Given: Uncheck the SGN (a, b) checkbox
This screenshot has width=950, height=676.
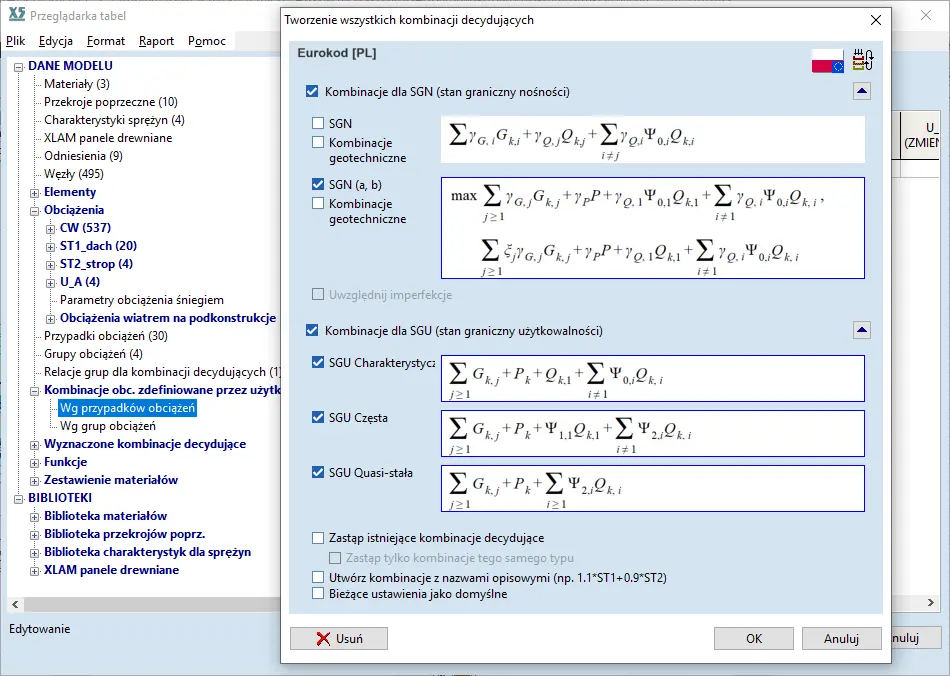Looking at the screenshot, I should [x=319, y=185].
